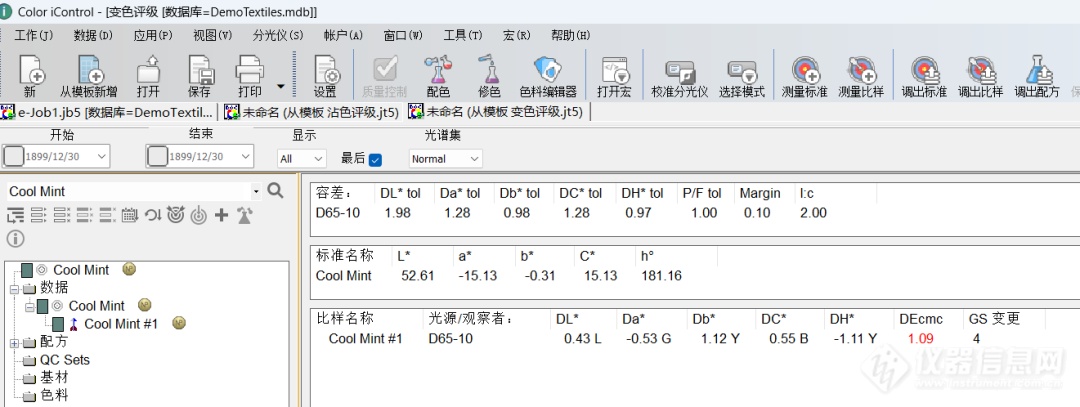Click the power-target icon in tree toolbar
The height and width of the screenshot is (407, 1080).
click(198, 216)
